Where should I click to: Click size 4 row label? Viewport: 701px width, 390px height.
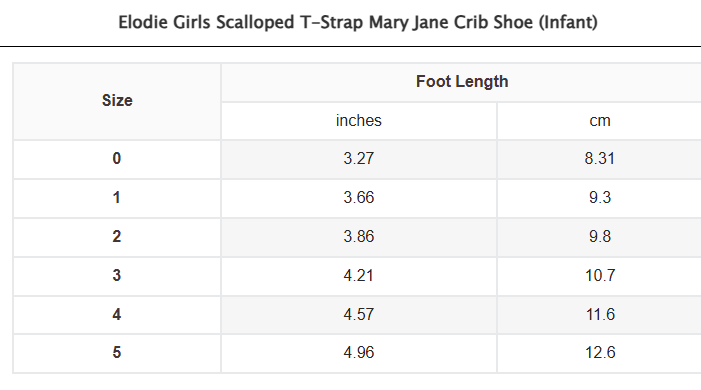tap(117, 315)
